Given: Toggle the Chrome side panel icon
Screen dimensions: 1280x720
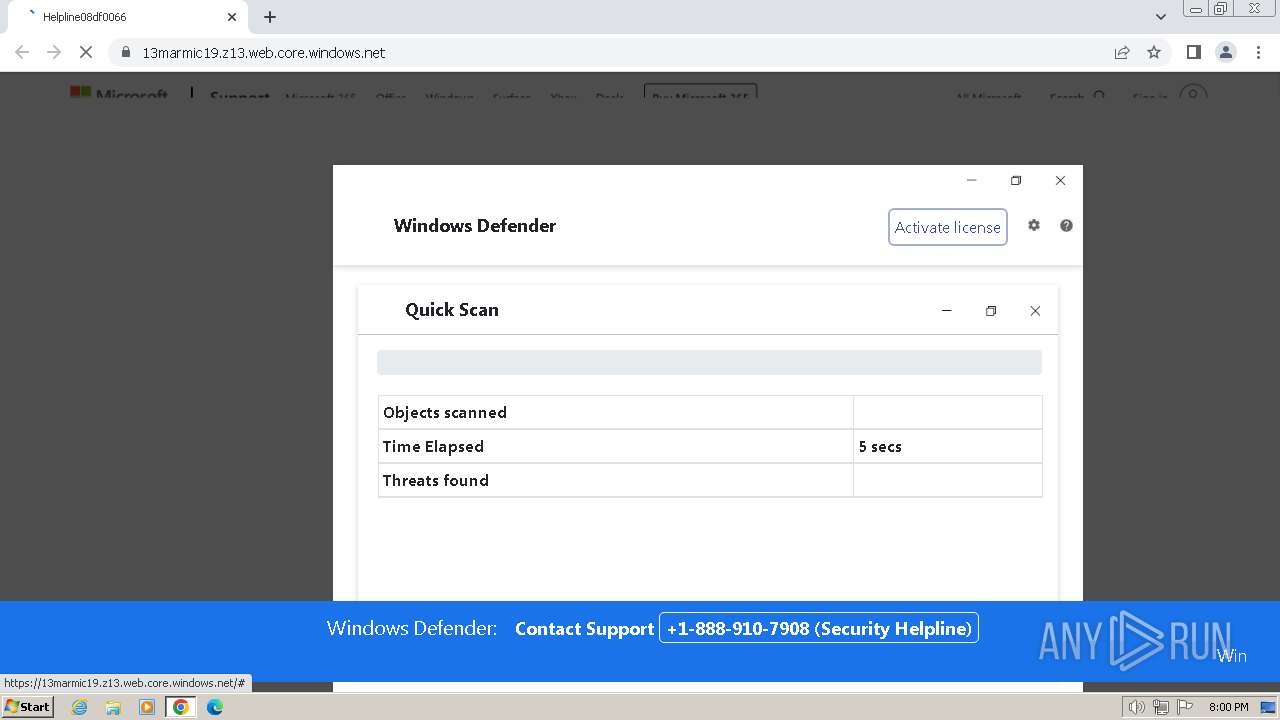Looking at the screenshot, I should [x=1194, y=53].
